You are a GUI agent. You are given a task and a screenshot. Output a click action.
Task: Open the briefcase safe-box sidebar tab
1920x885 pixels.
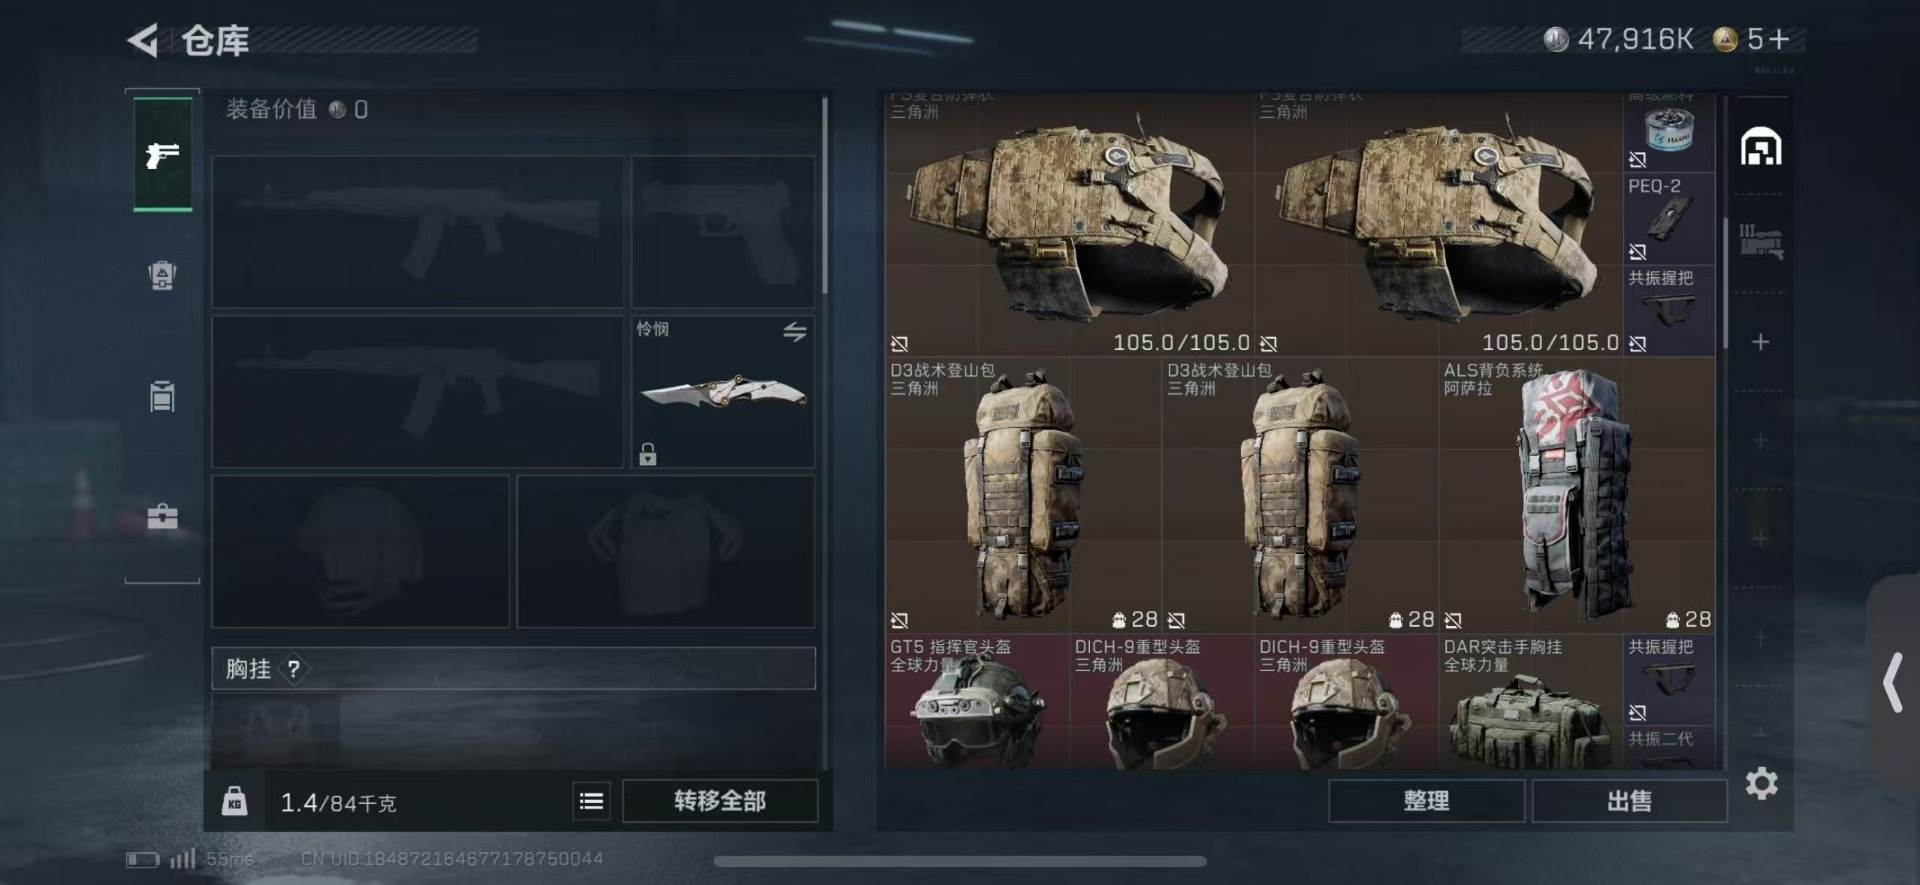(x=162, y=516)
